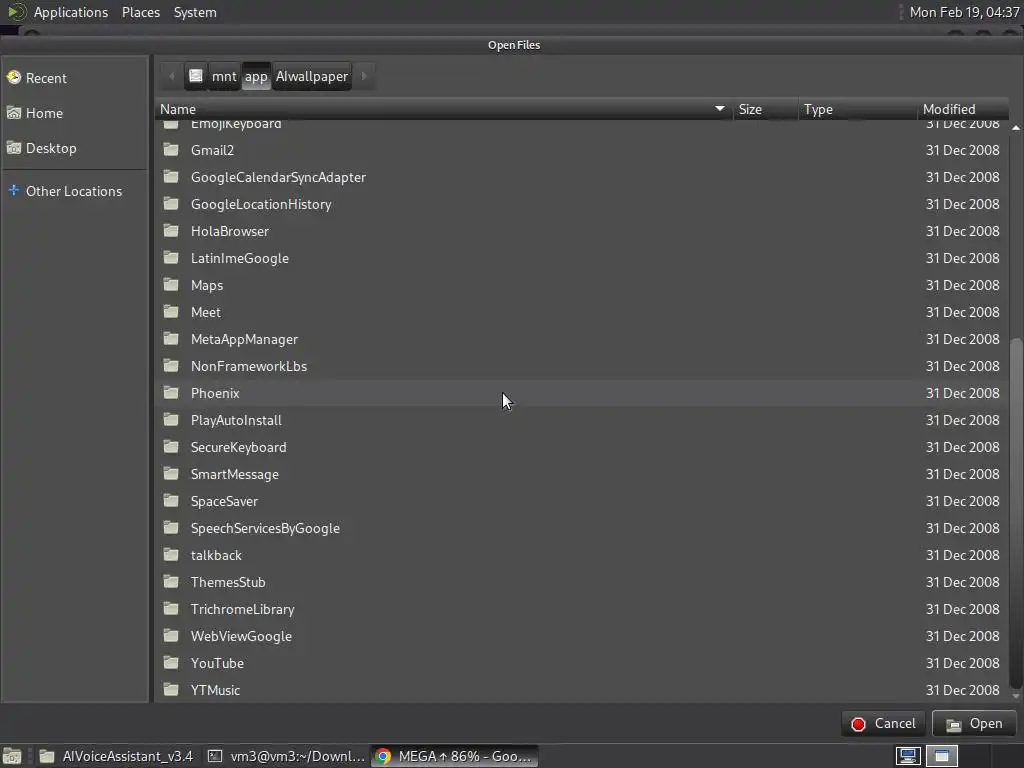Select the YouTube folder name
1024x768 pixels.
(217, 663)
